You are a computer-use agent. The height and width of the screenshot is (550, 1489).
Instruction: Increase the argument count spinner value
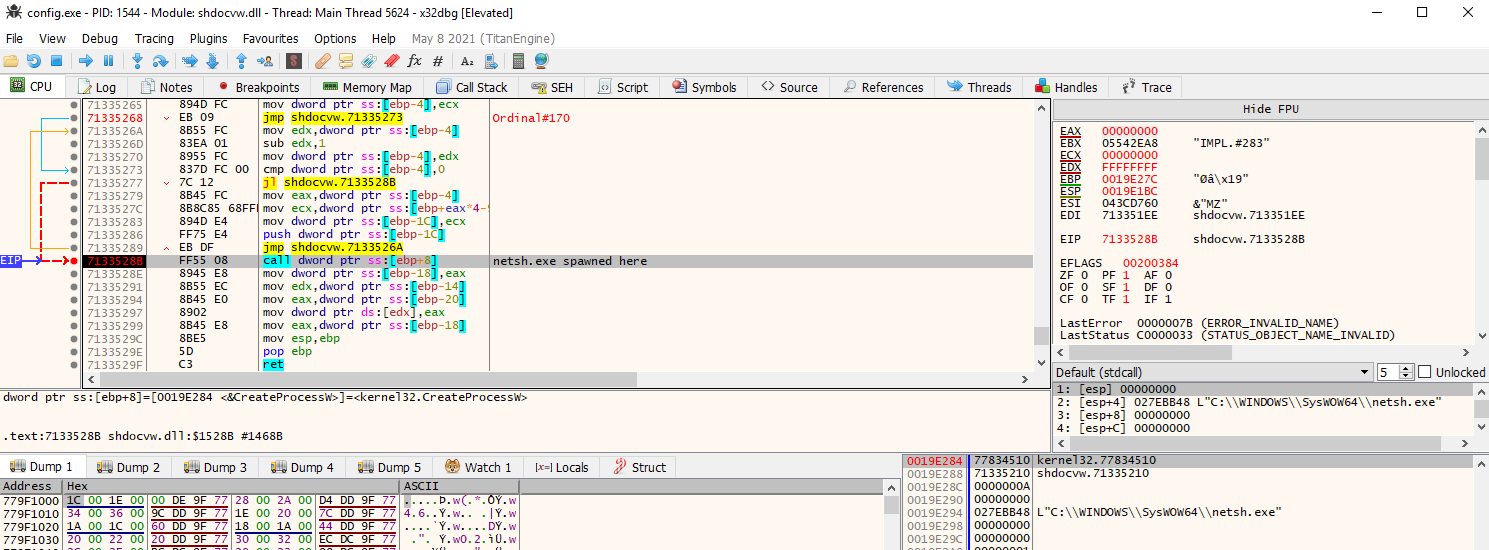coord(1407,368)
